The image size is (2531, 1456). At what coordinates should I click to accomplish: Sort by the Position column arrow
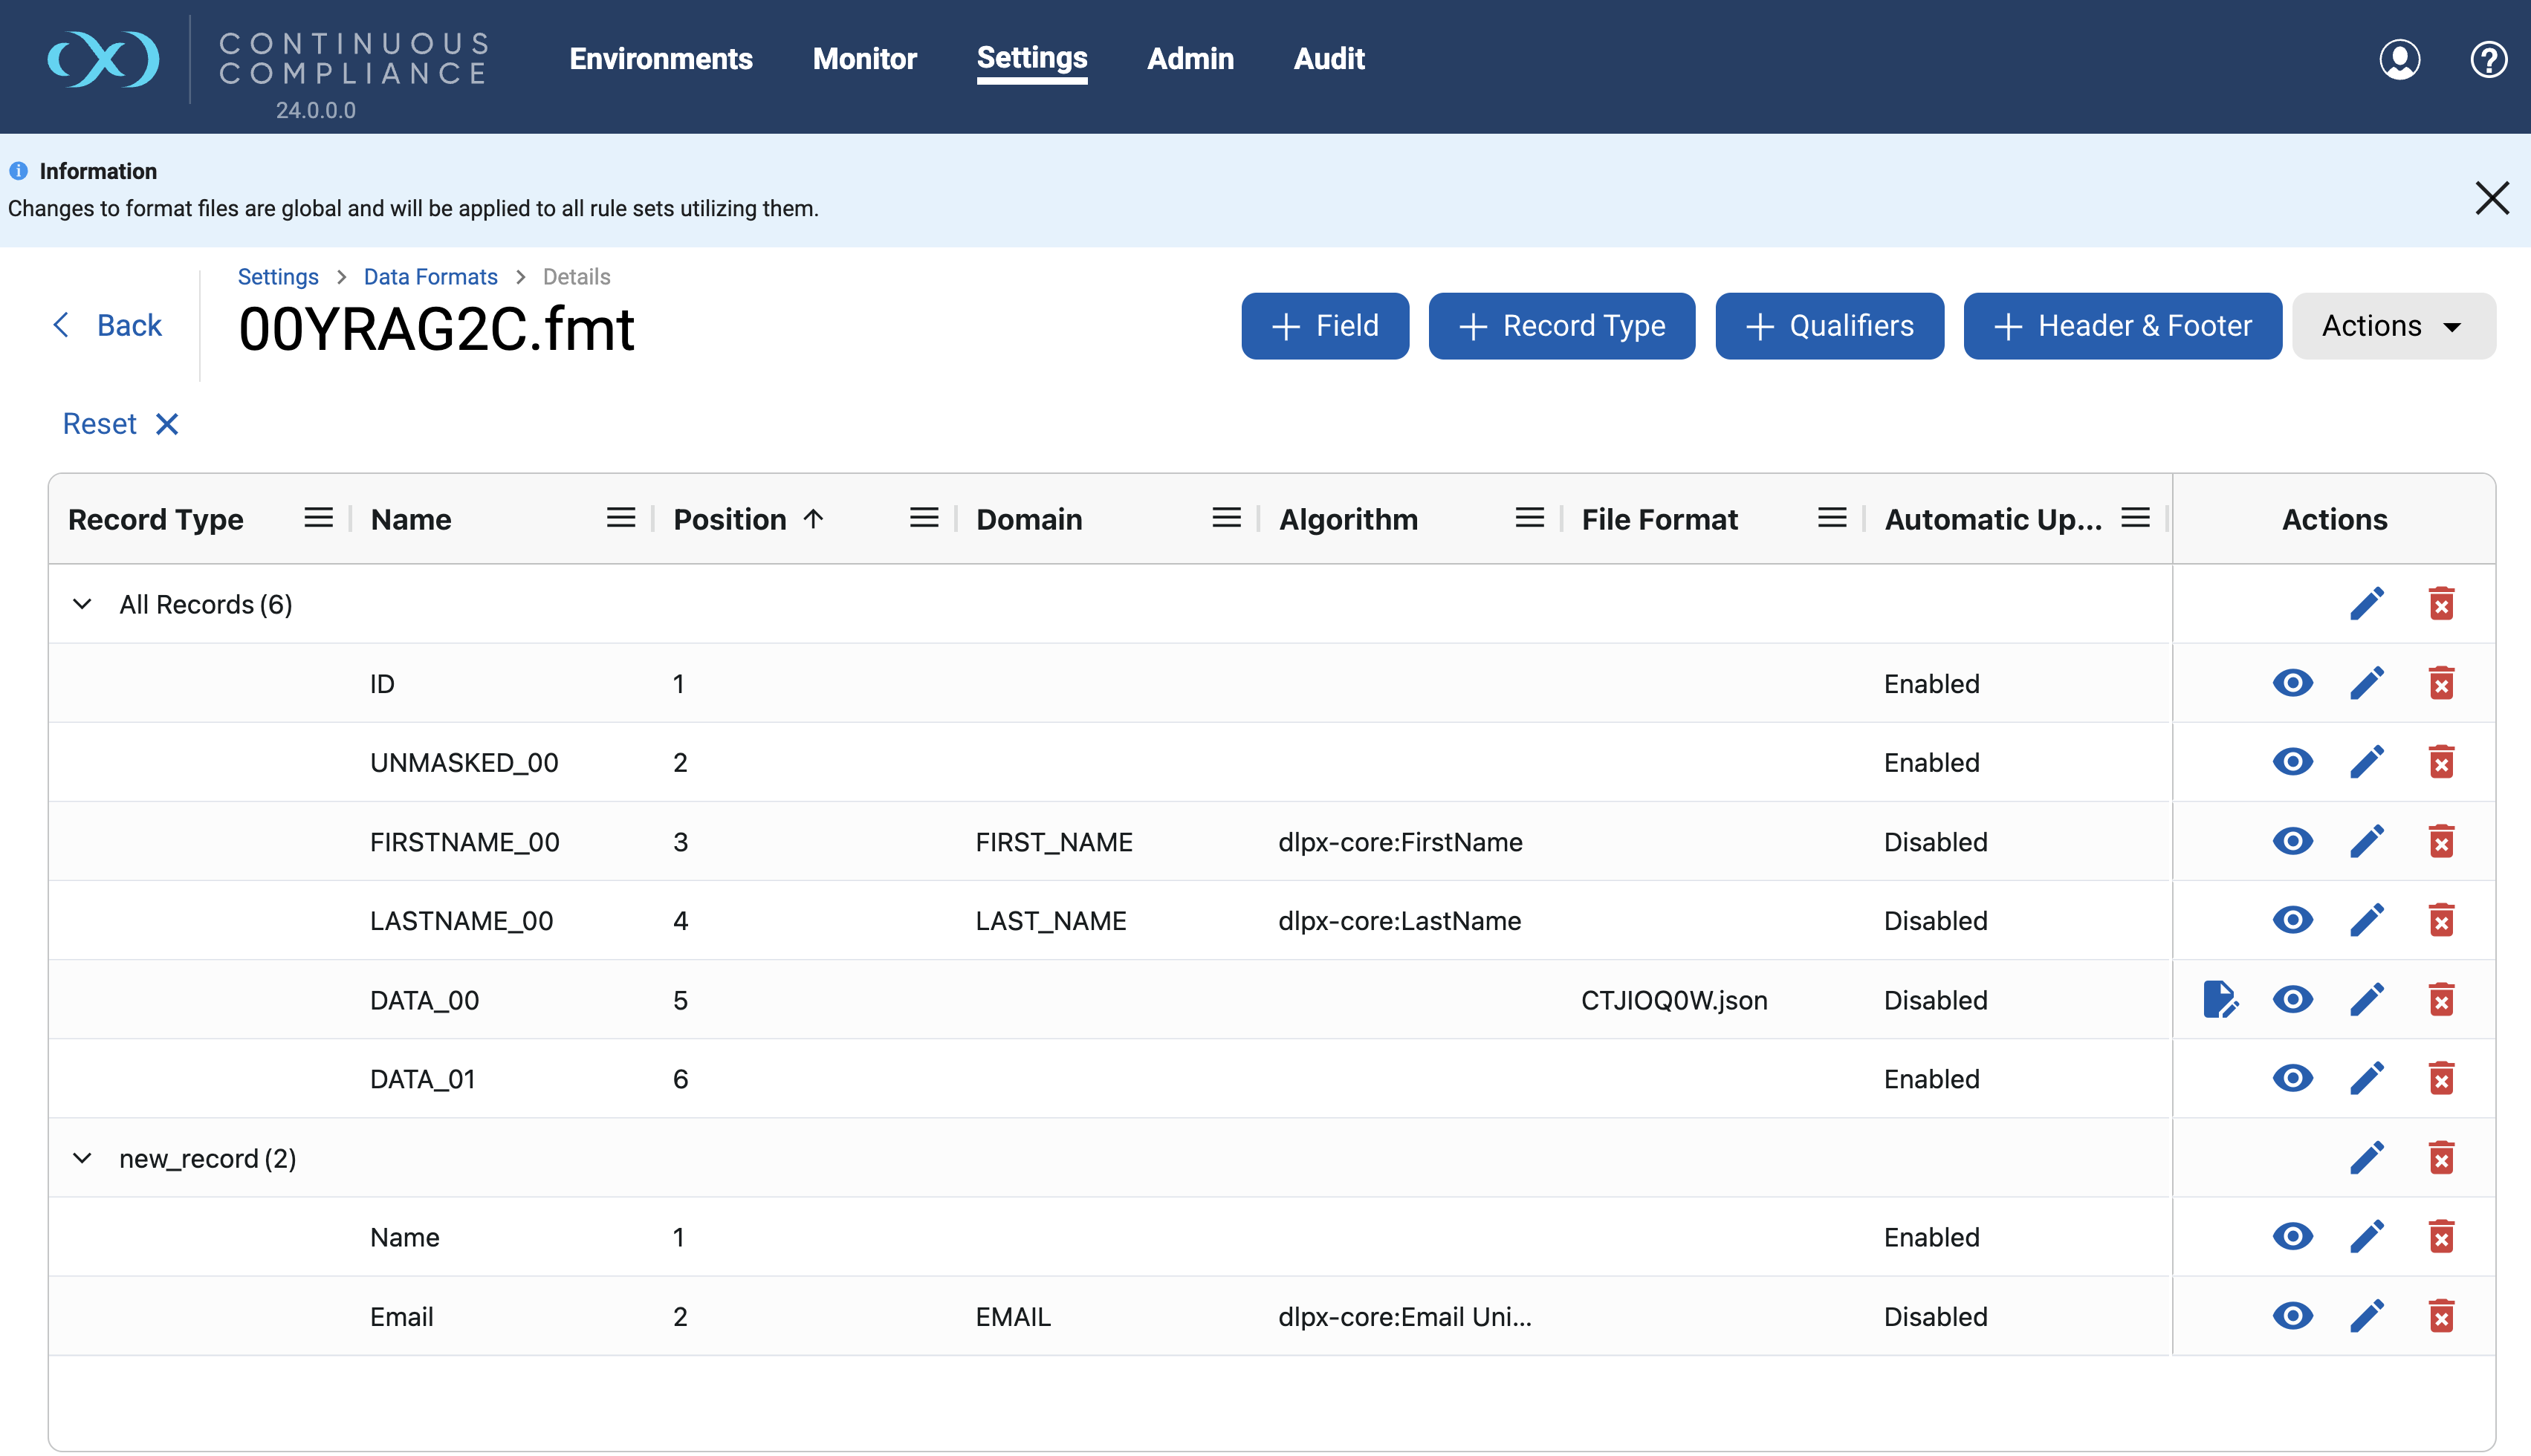[813, 518]
